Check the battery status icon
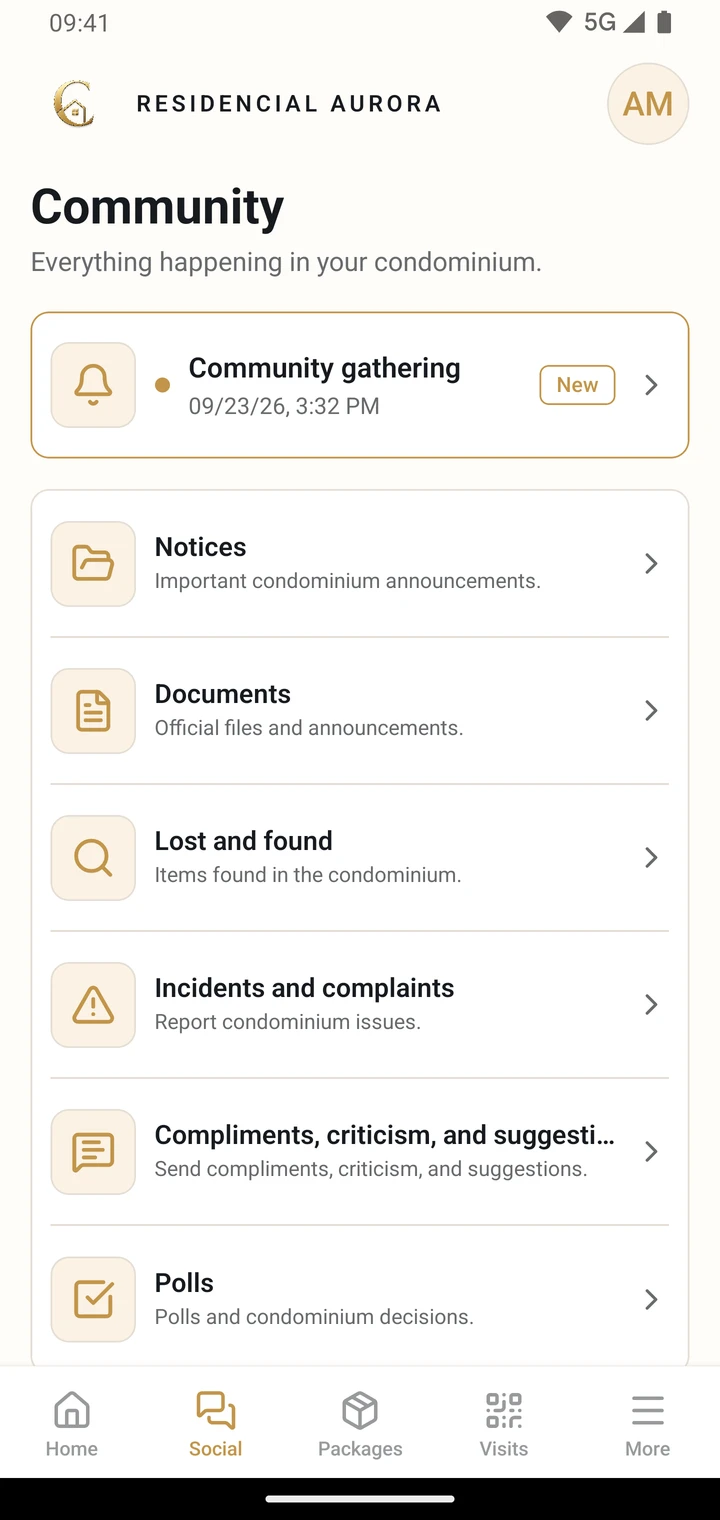 pos(664,22)
